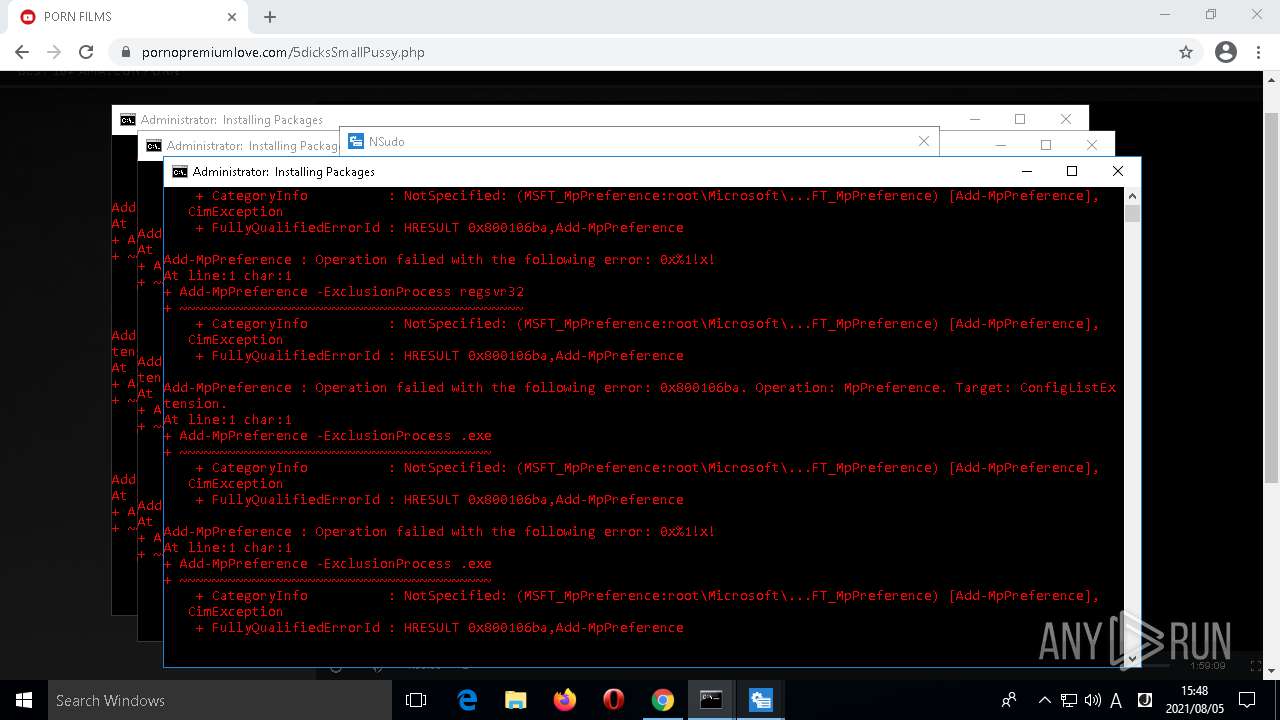Close the NSudo window
The image size is (1280, 720).
point(924,141)
